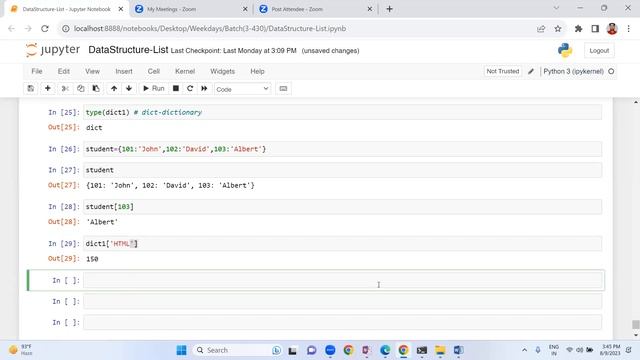Restart the kernel
This screenshot has width=640, height=360.
(x=190, y=89)
